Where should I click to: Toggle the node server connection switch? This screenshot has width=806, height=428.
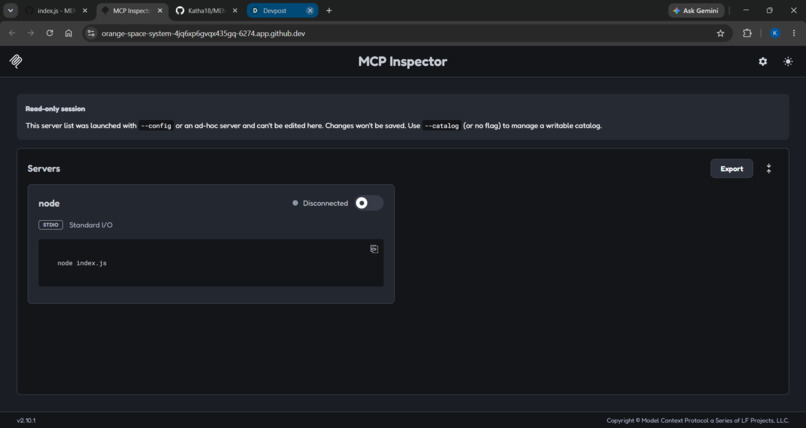[x=369, y=203]
